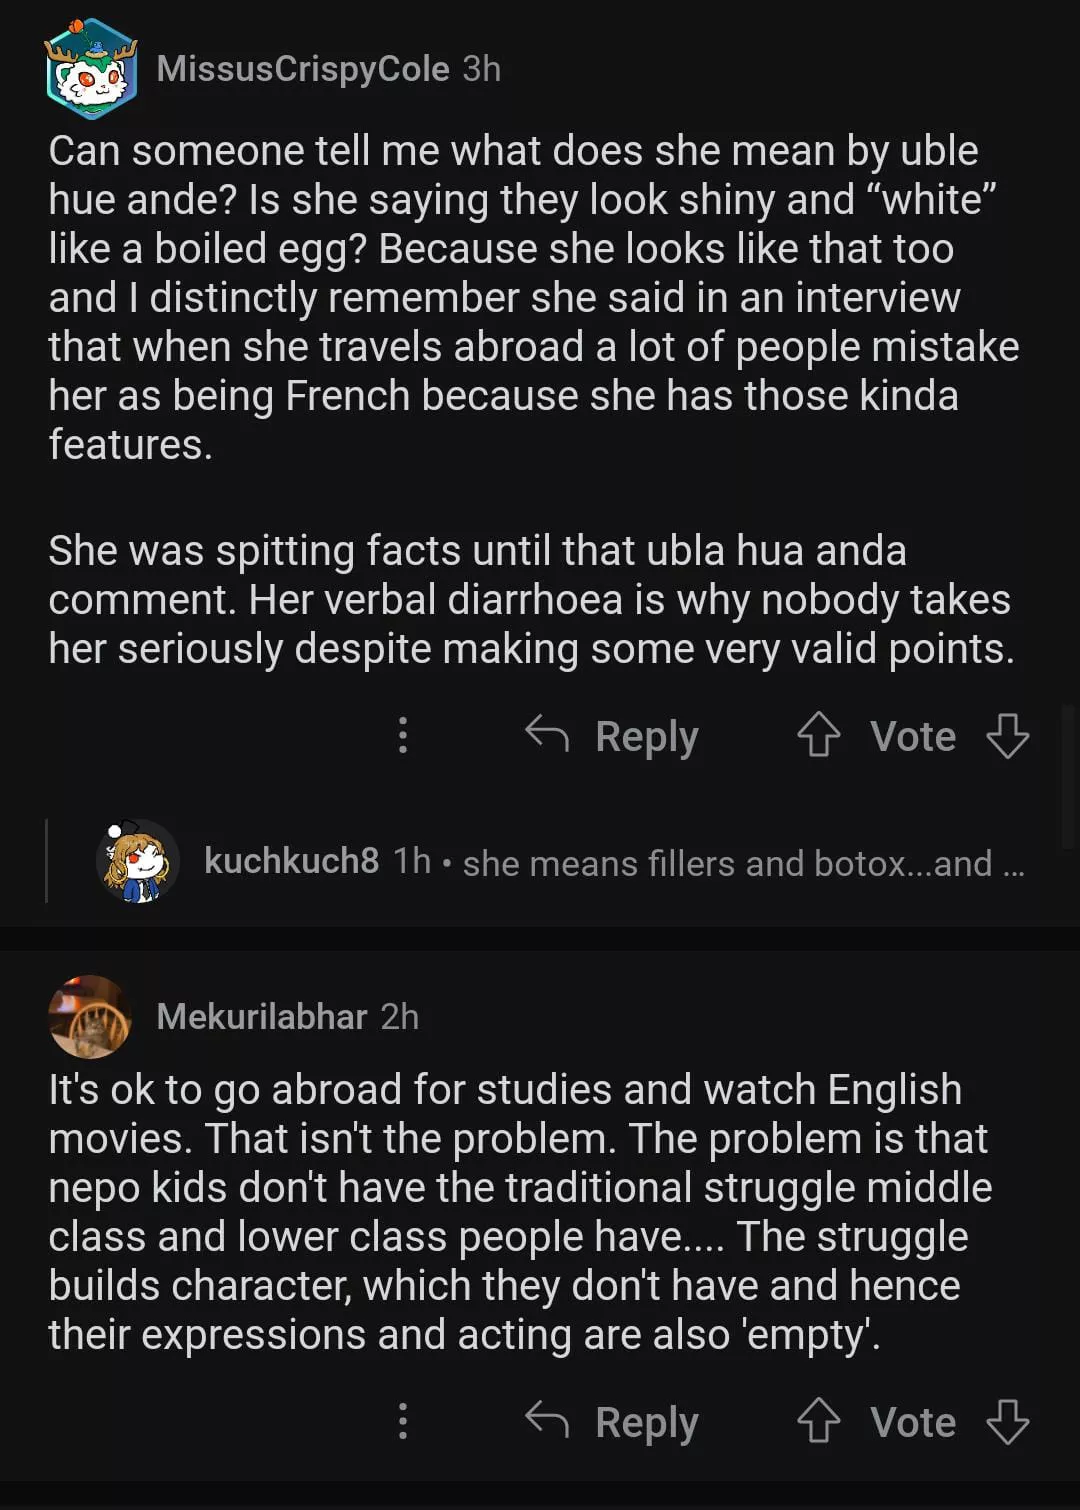Upvote Mekurilabhar's comment
The image size is (1080, 1510).
tap(818, 1421)
